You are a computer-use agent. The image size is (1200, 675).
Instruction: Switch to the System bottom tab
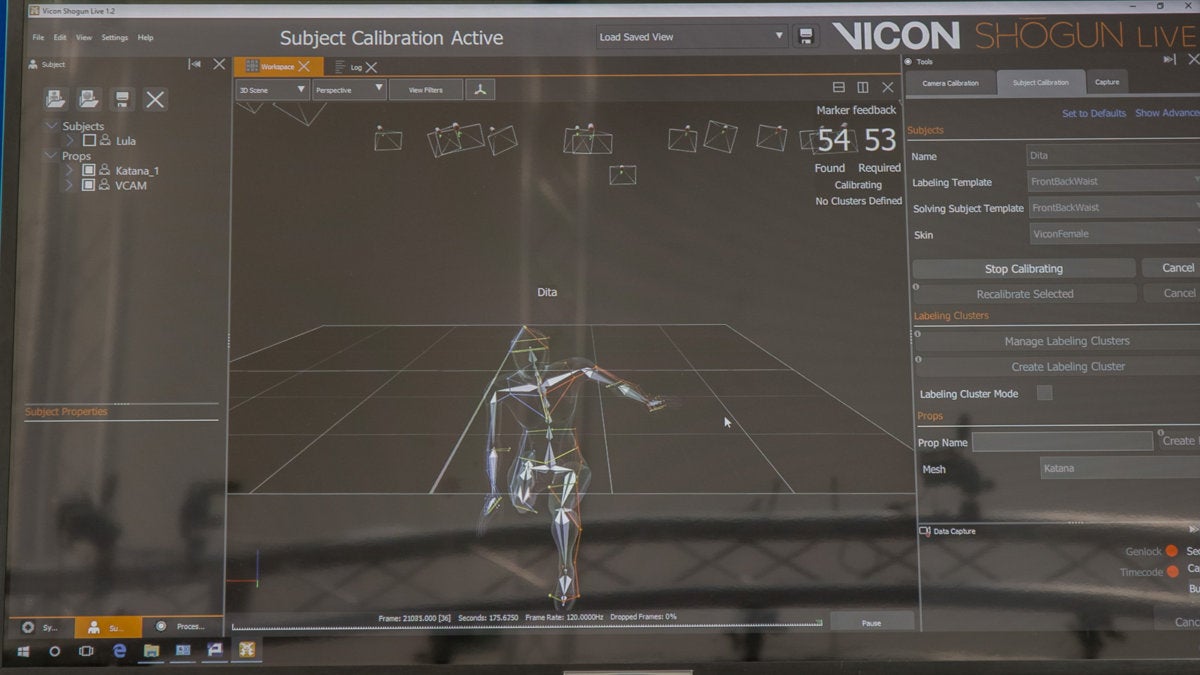click(42, 627)
